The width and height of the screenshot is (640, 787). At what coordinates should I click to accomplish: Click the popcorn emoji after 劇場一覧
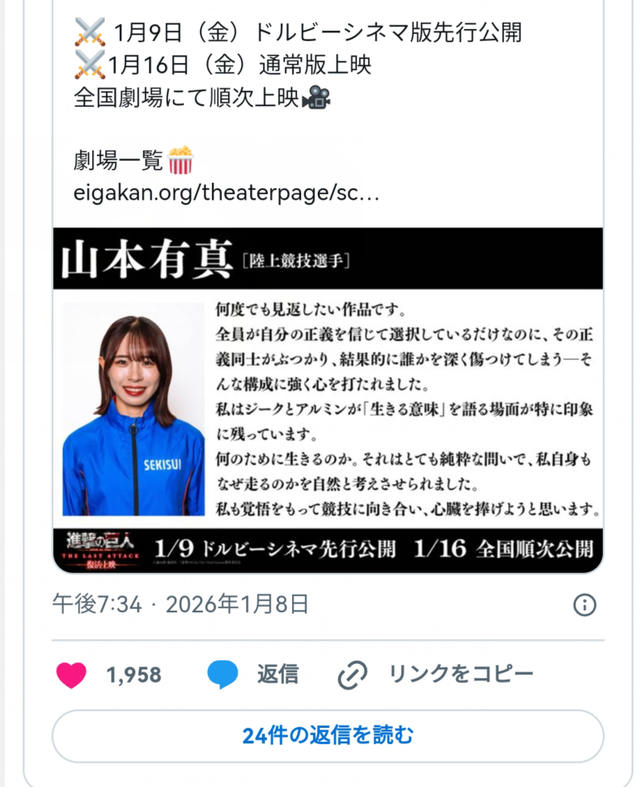[181, 160]
